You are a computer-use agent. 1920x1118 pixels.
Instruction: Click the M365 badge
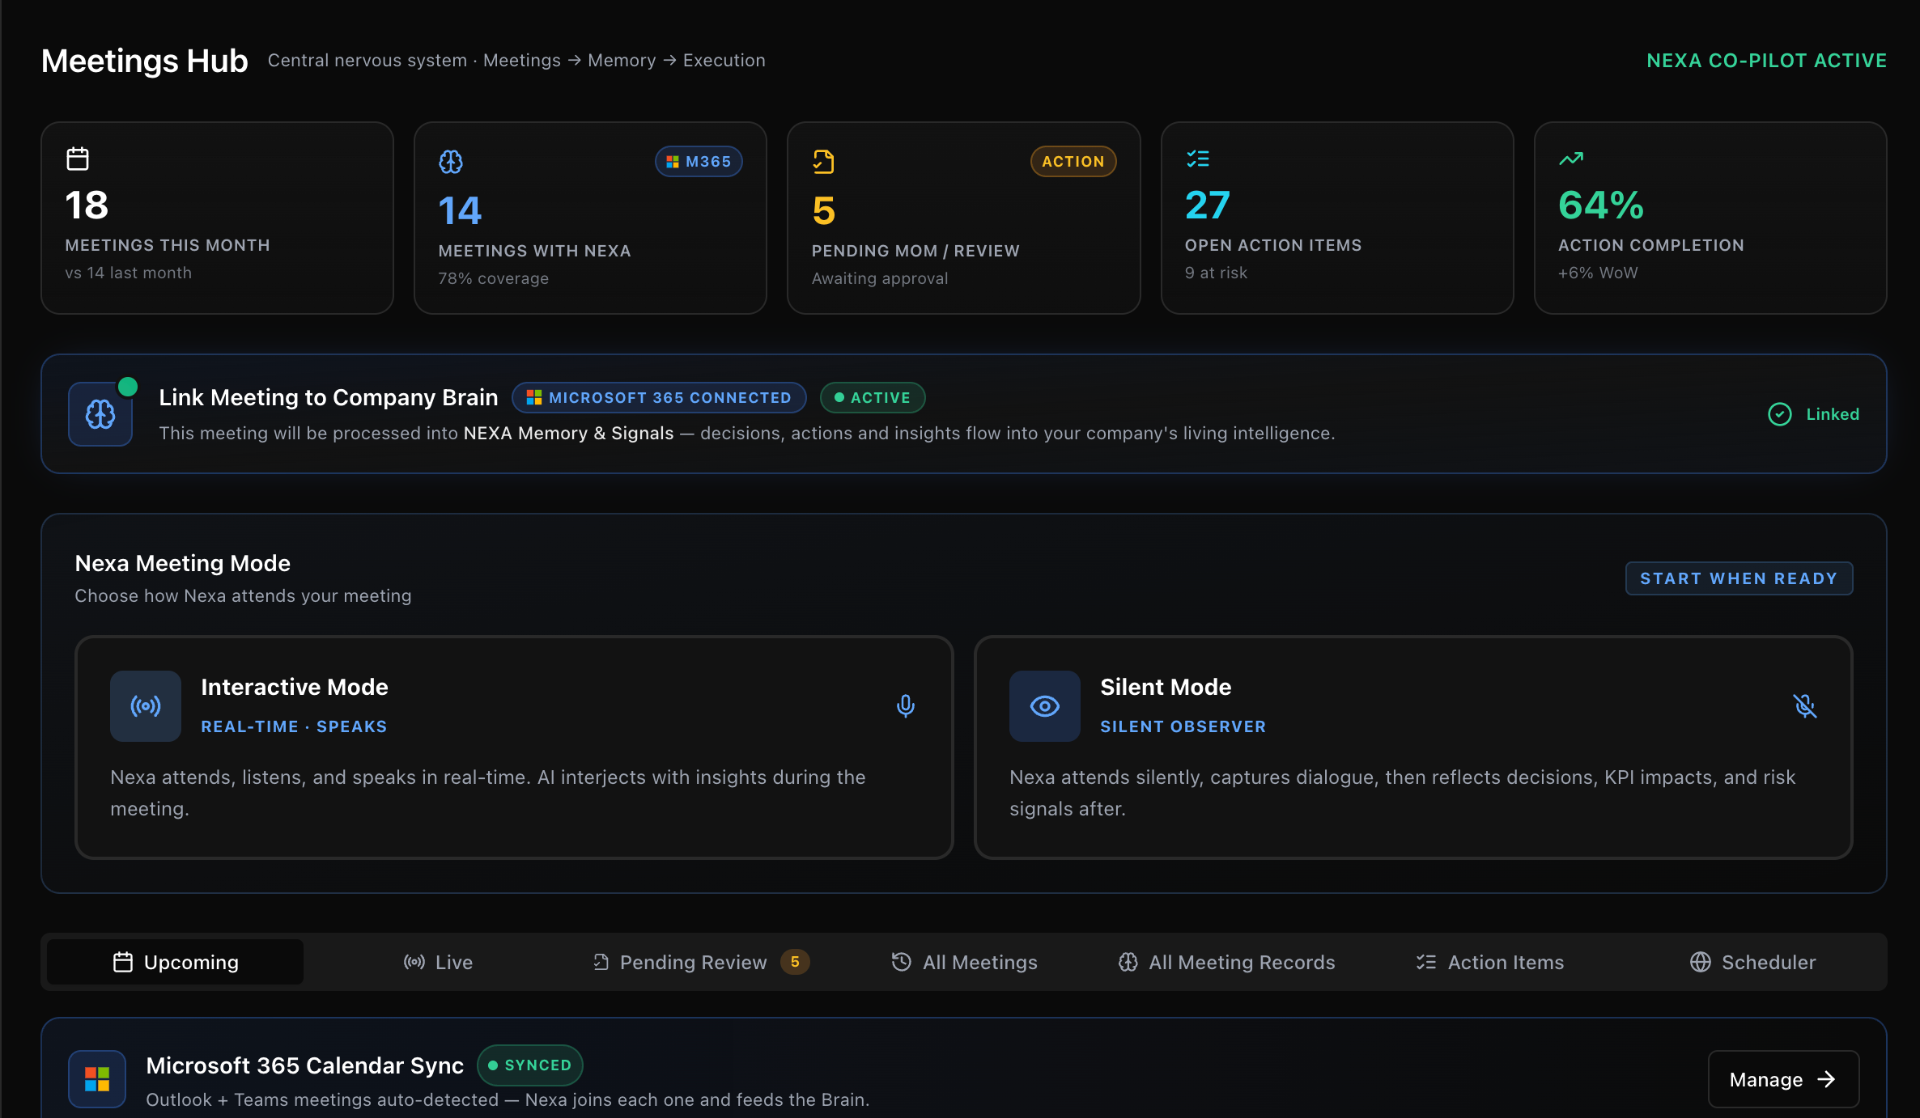click(698, 162)
